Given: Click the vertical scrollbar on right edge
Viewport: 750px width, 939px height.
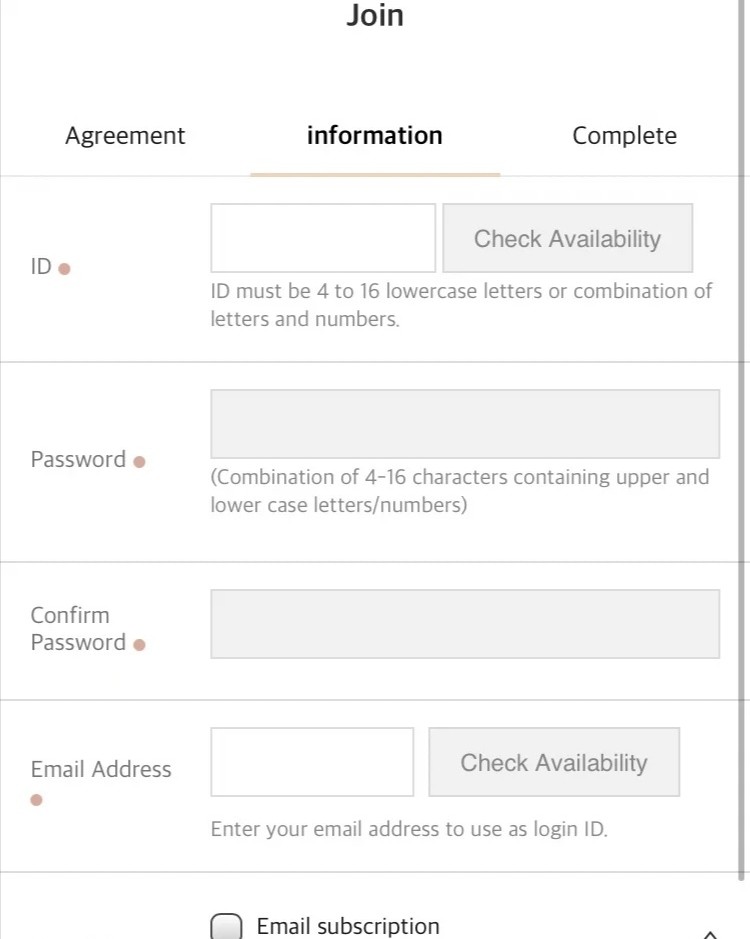Looking at the screenshot, I should (742, 440).
